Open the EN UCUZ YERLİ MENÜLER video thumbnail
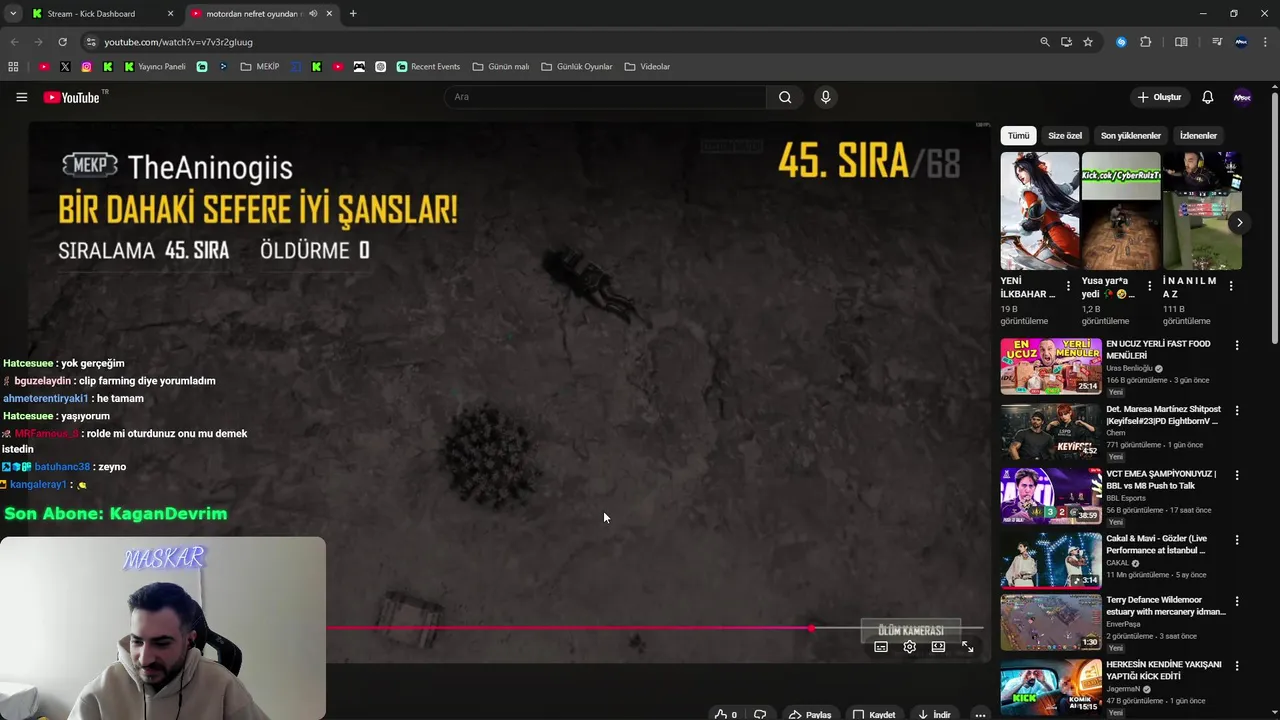Viewport: 1280px width, 720px height. [x=1051, y=366]
